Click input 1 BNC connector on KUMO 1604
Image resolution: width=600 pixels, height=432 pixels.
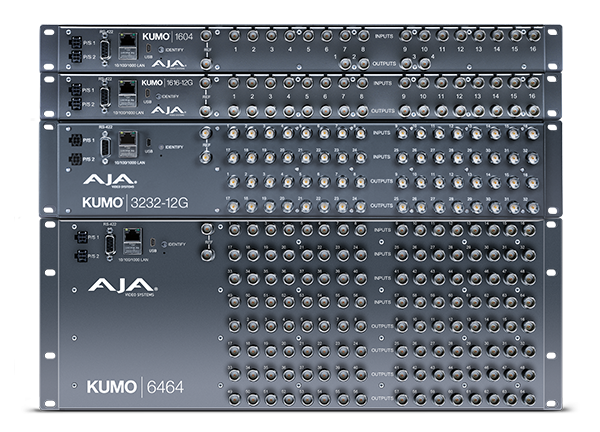(x=234, y=36)
